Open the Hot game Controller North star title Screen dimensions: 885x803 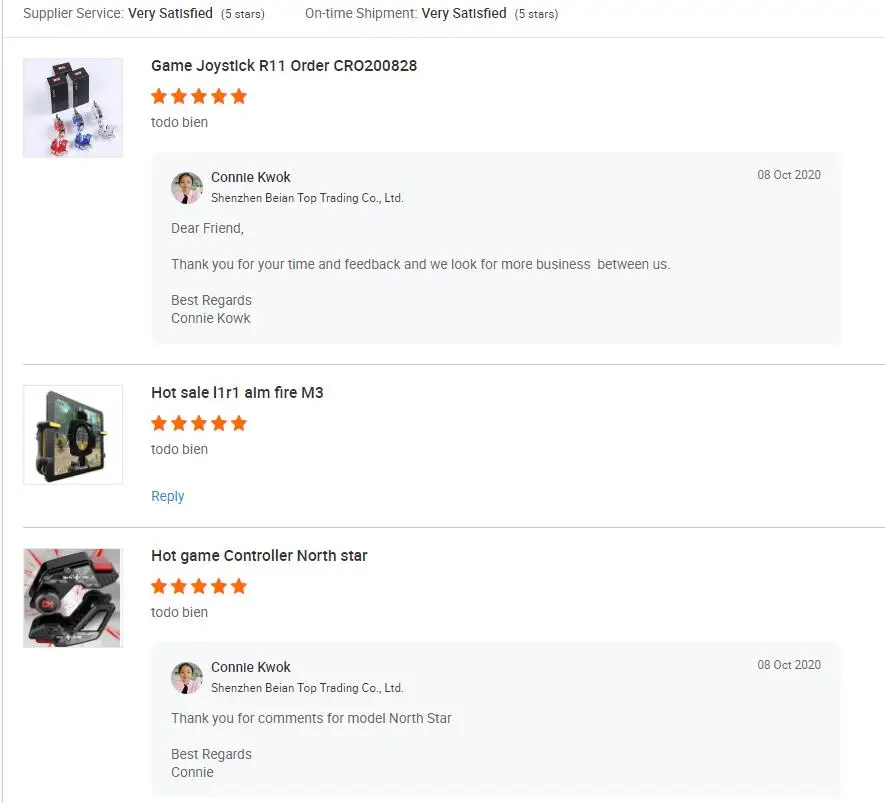(259, 556)
